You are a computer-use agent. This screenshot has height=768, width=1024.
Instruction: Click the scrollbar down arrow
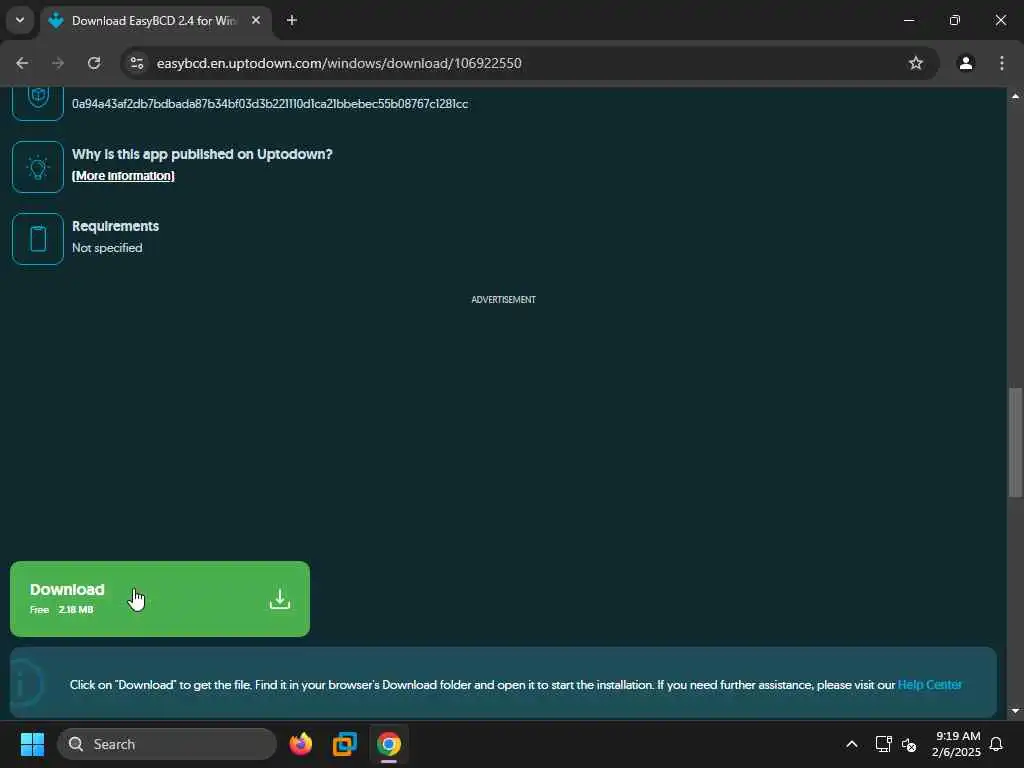(x=1015, y=711)
